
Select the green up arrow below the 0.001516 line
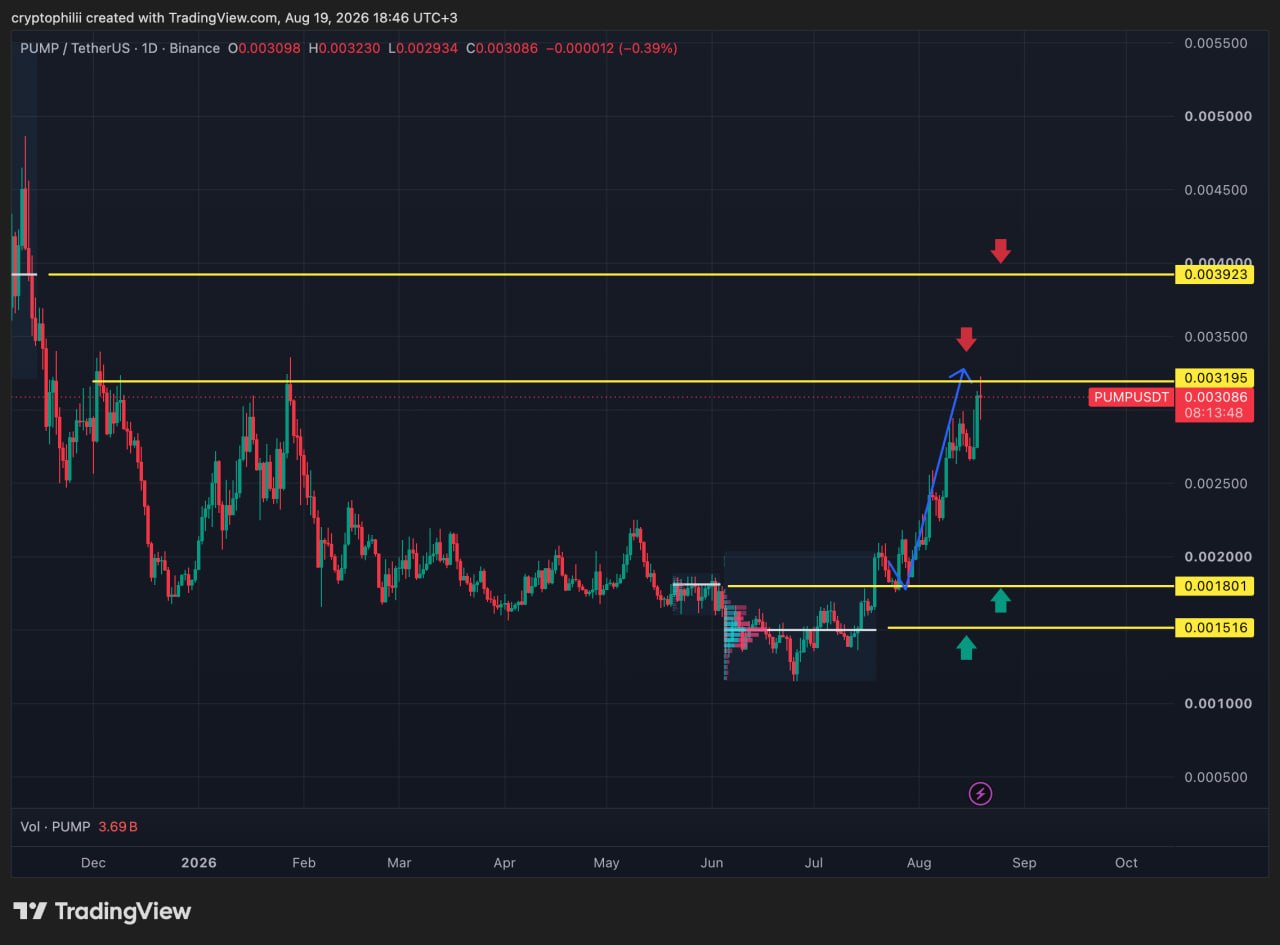coord(965,648)
